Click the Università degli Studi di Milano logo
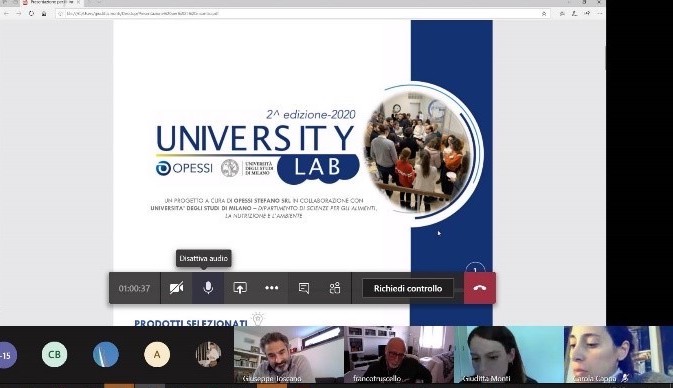This screenshot has width=673, height=388. click(x=247, y=168)
